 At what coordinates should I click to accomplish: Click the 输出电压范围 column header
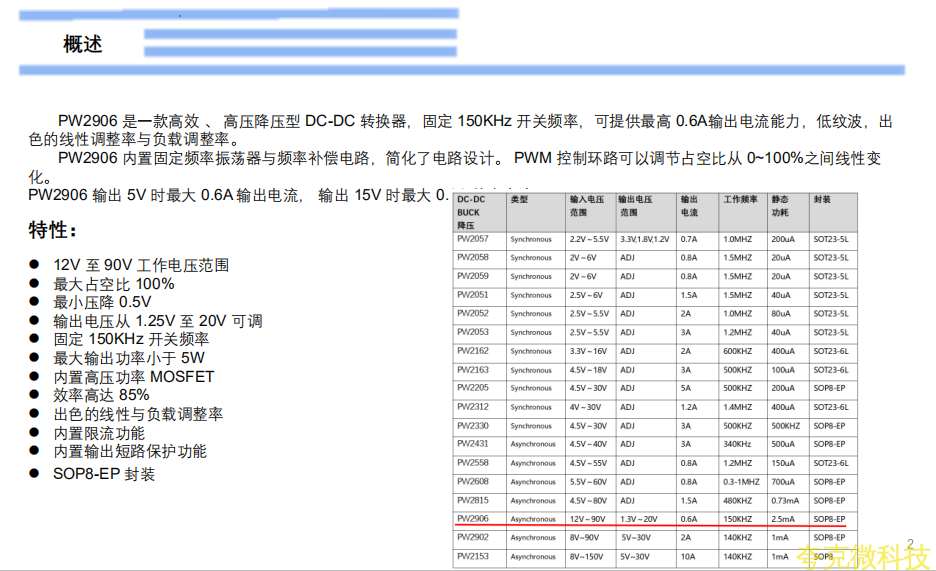pyautogui.click(x=635, y=205)
